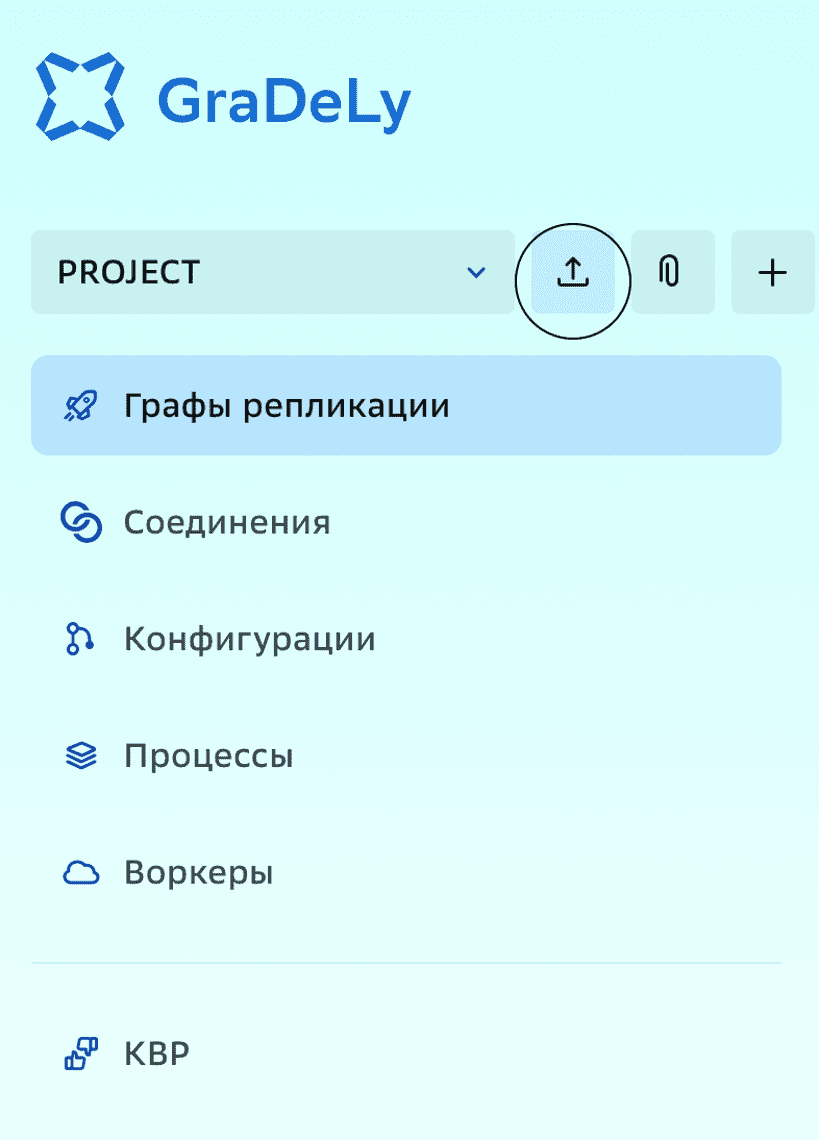
Task: Click the GraDeLy title link
Action: (284, 98)
